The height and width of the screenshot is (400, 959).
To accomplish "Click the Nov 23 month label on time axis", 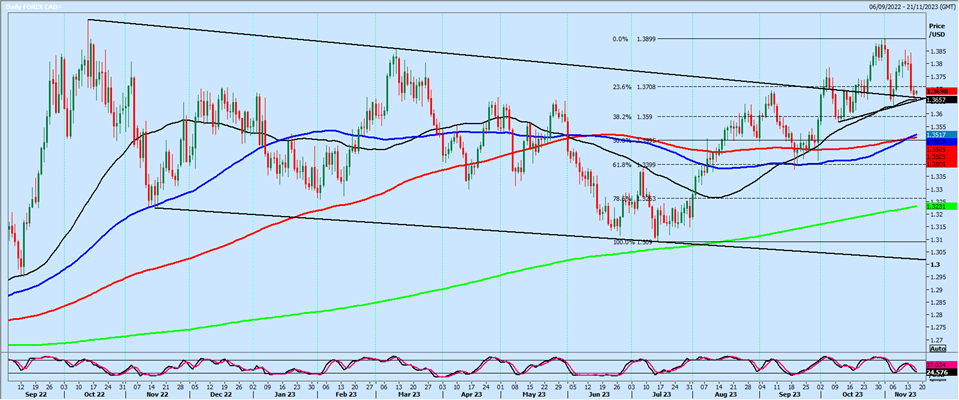I will [x=904, y=394].
